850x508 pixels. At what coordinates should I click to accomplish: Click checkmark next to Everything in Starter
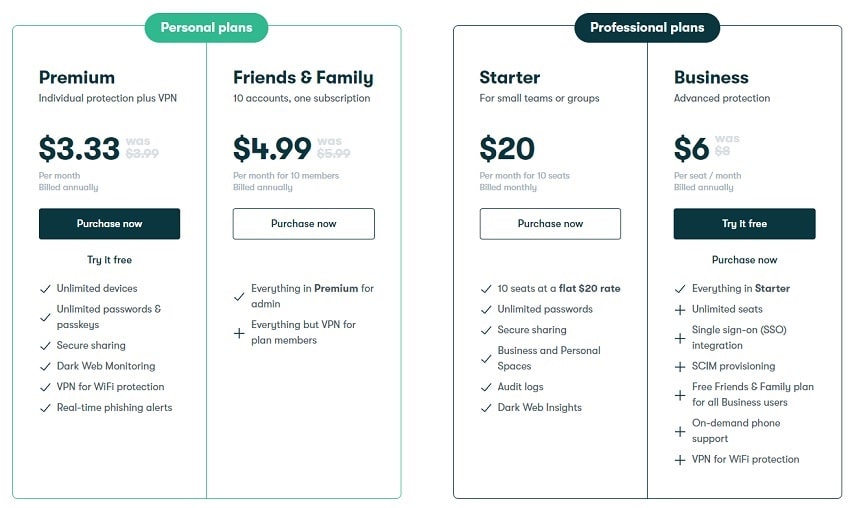pyautogui.click(x=680, y=289)
